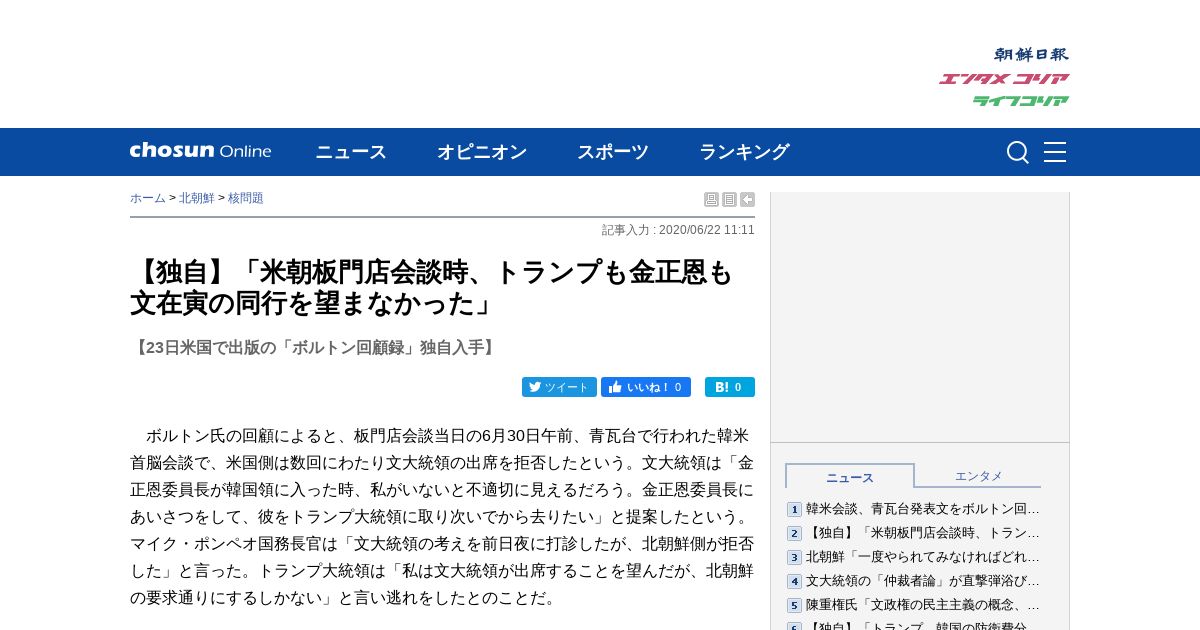The height and width of the screenshot is (630, 1200).
Task: Click the print article icon
Action: (x=711, y=199)
